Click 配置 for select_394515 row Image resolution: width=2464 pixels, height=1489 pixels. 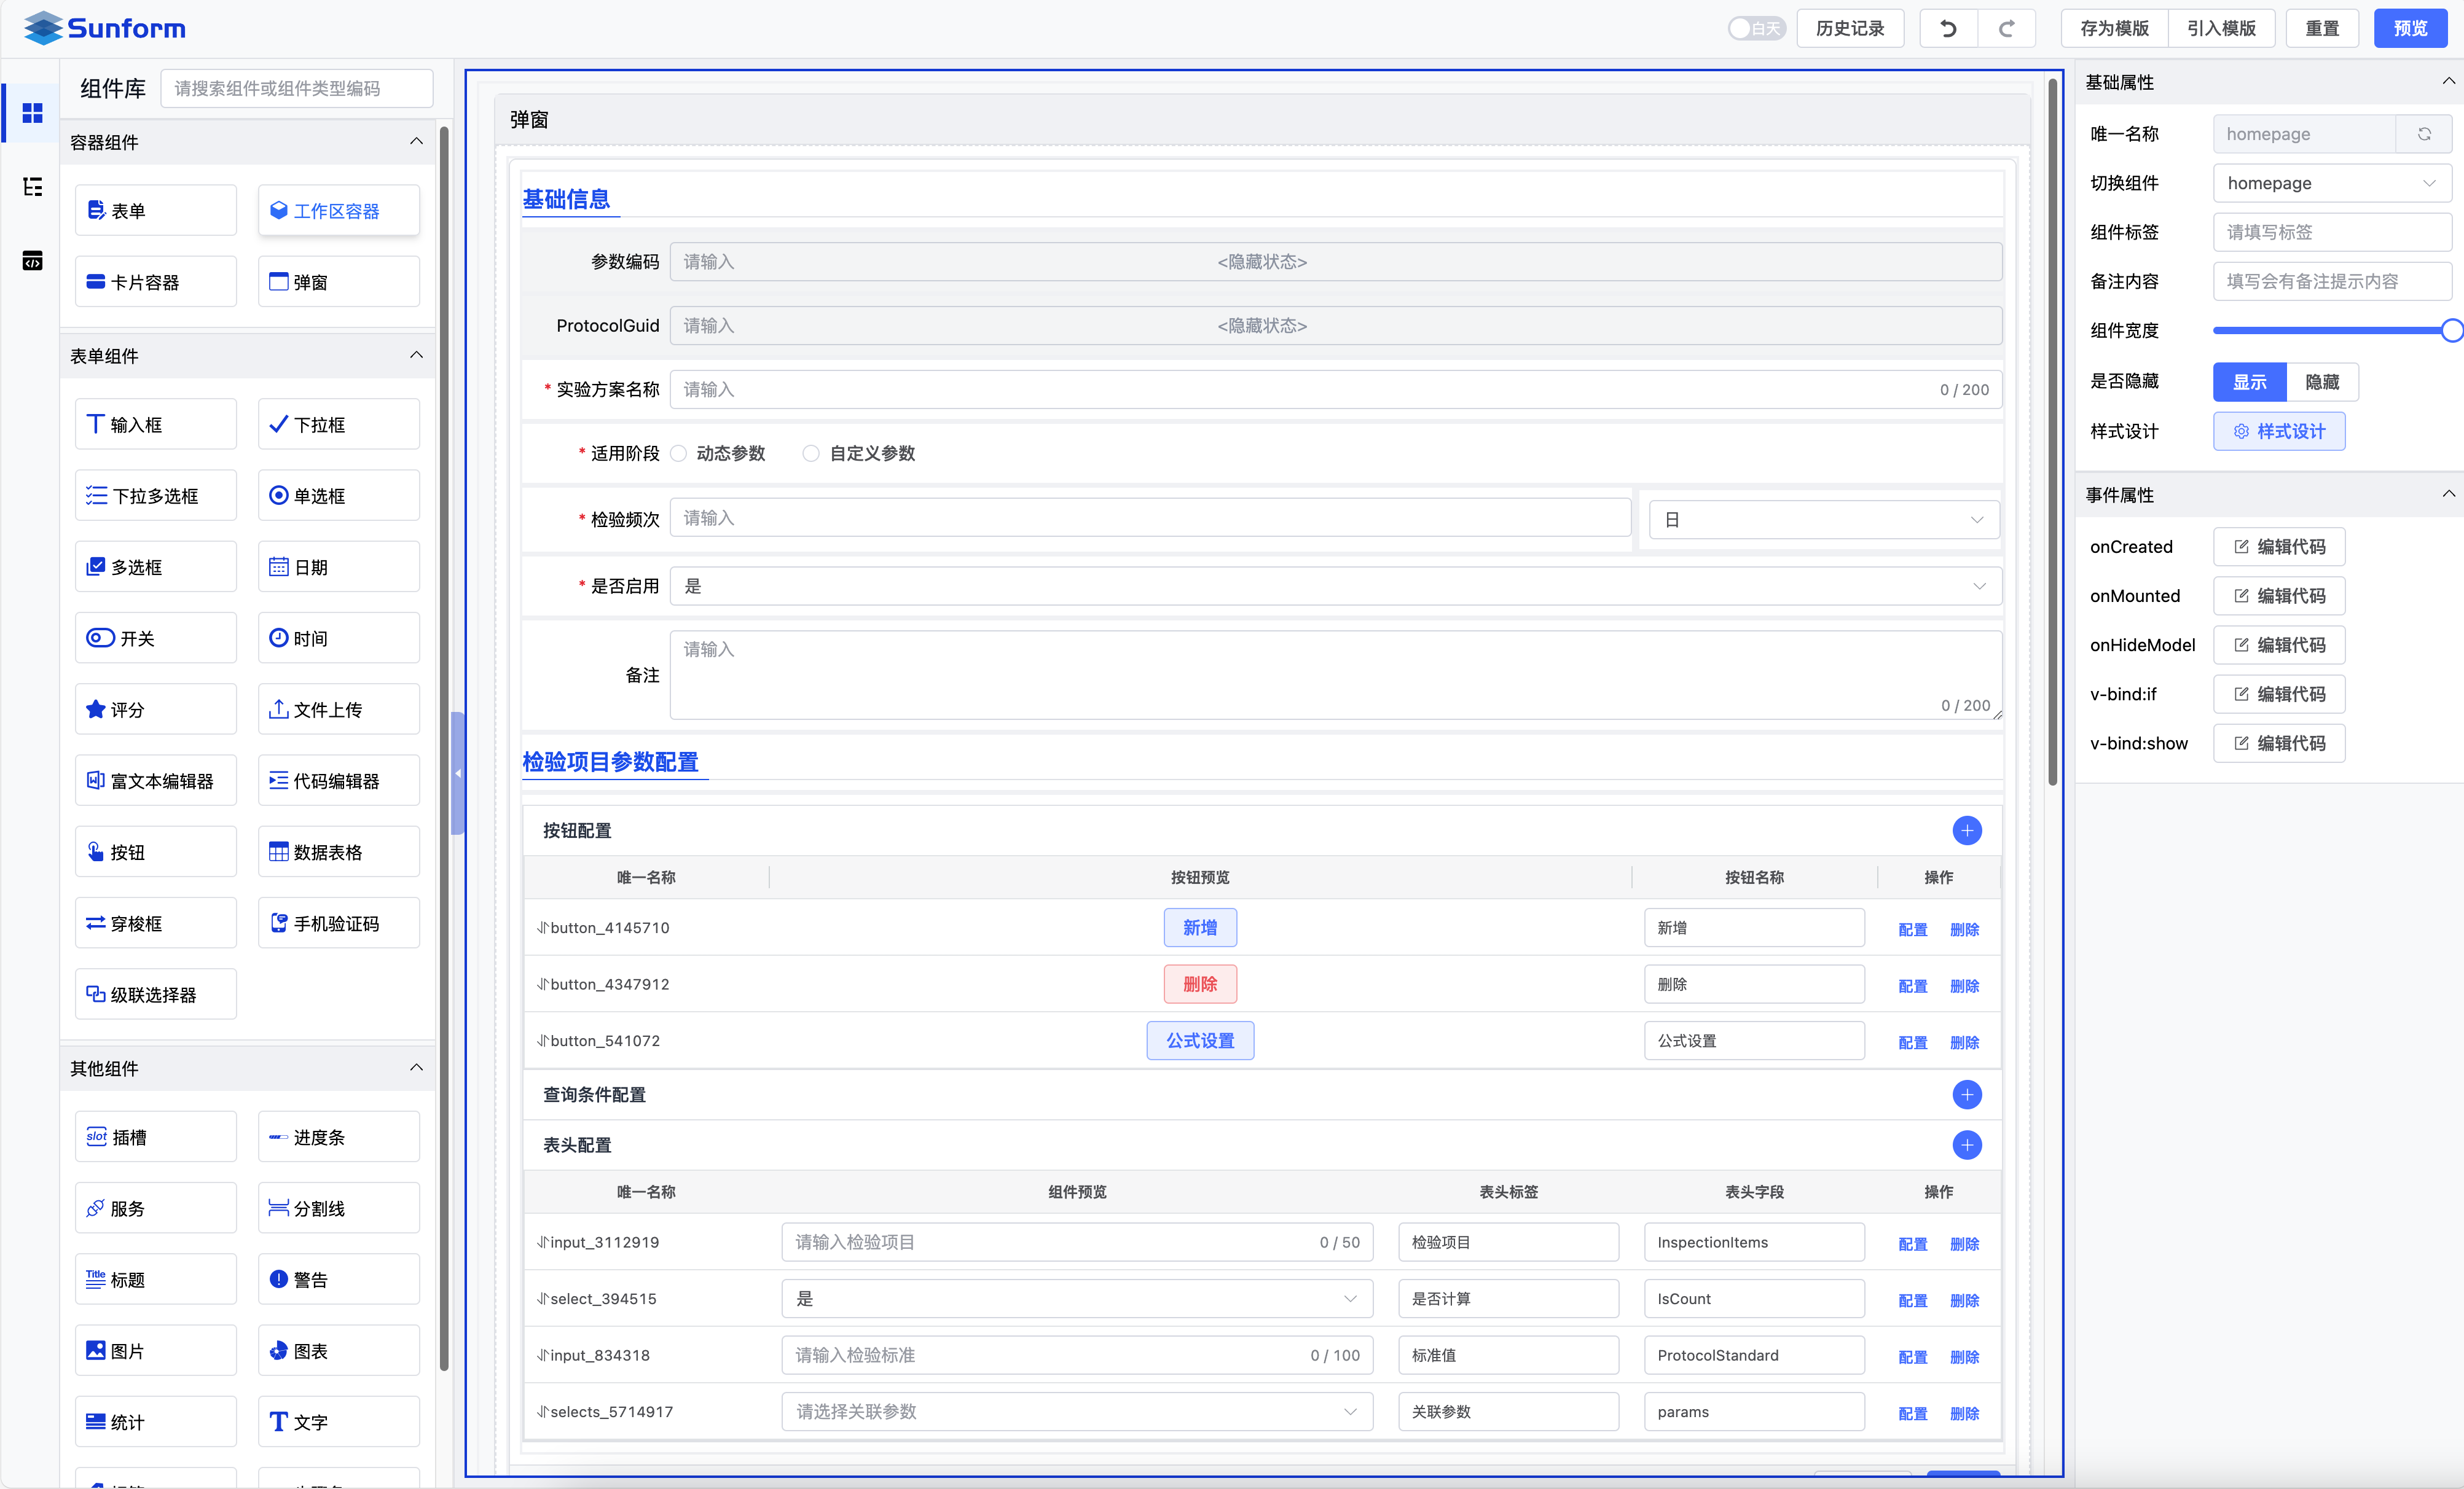click(x=1912, y=1300)
